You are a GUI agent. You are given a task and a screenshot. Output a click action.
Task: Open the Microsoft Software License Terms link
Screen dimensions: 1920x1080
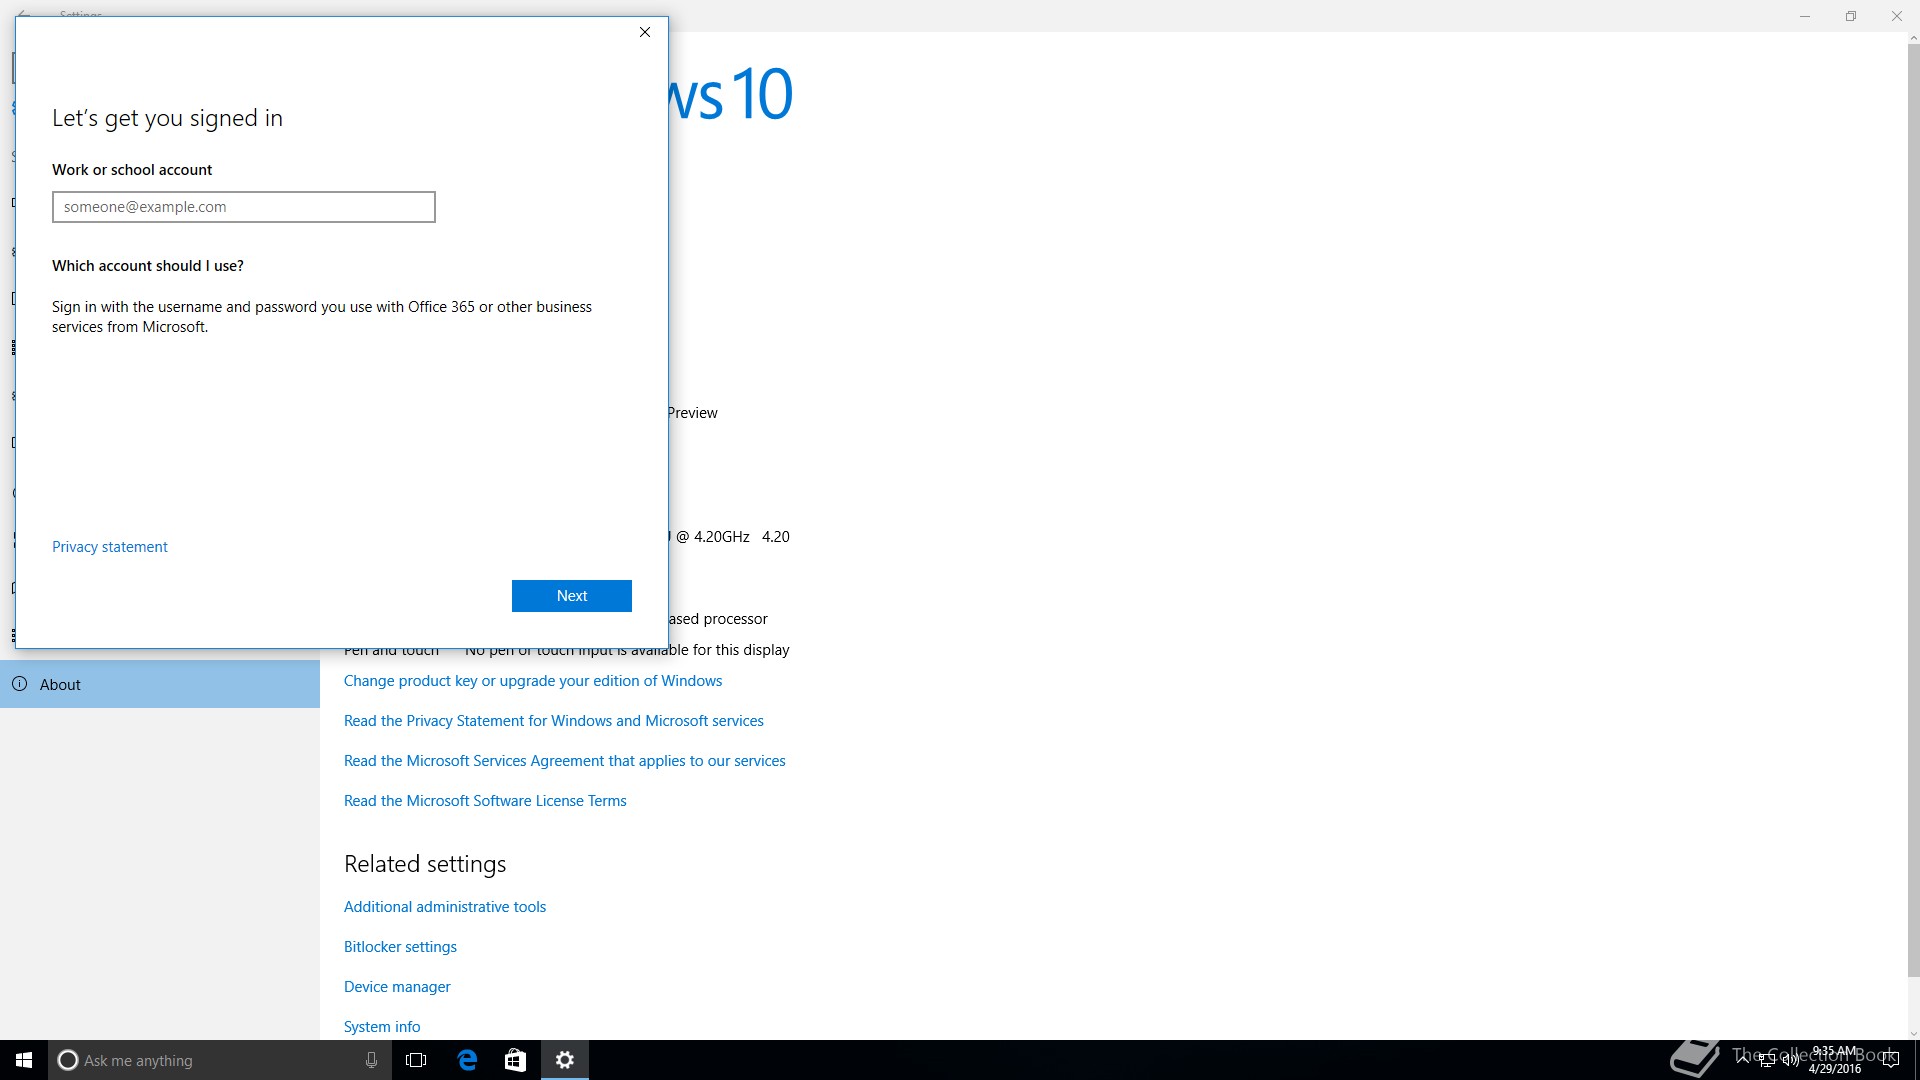coord(485,801)
